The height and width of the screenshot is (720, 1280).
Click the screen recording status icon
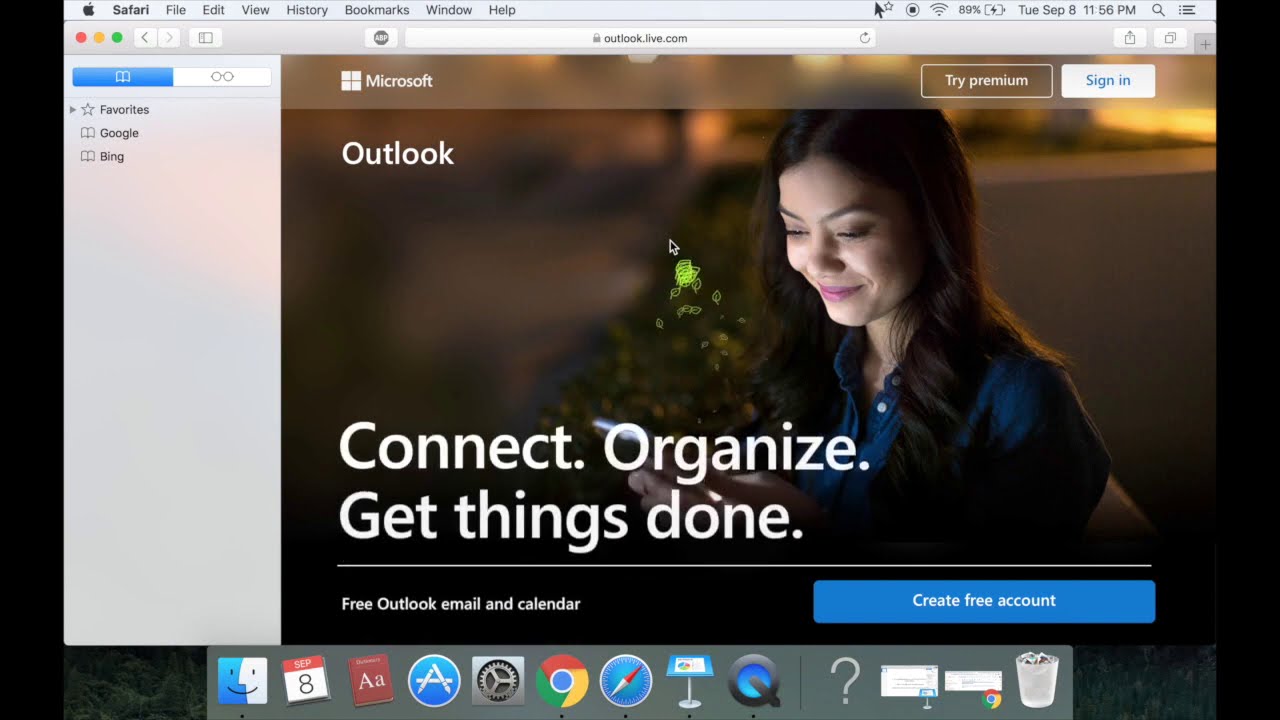[x=912, y=10]
